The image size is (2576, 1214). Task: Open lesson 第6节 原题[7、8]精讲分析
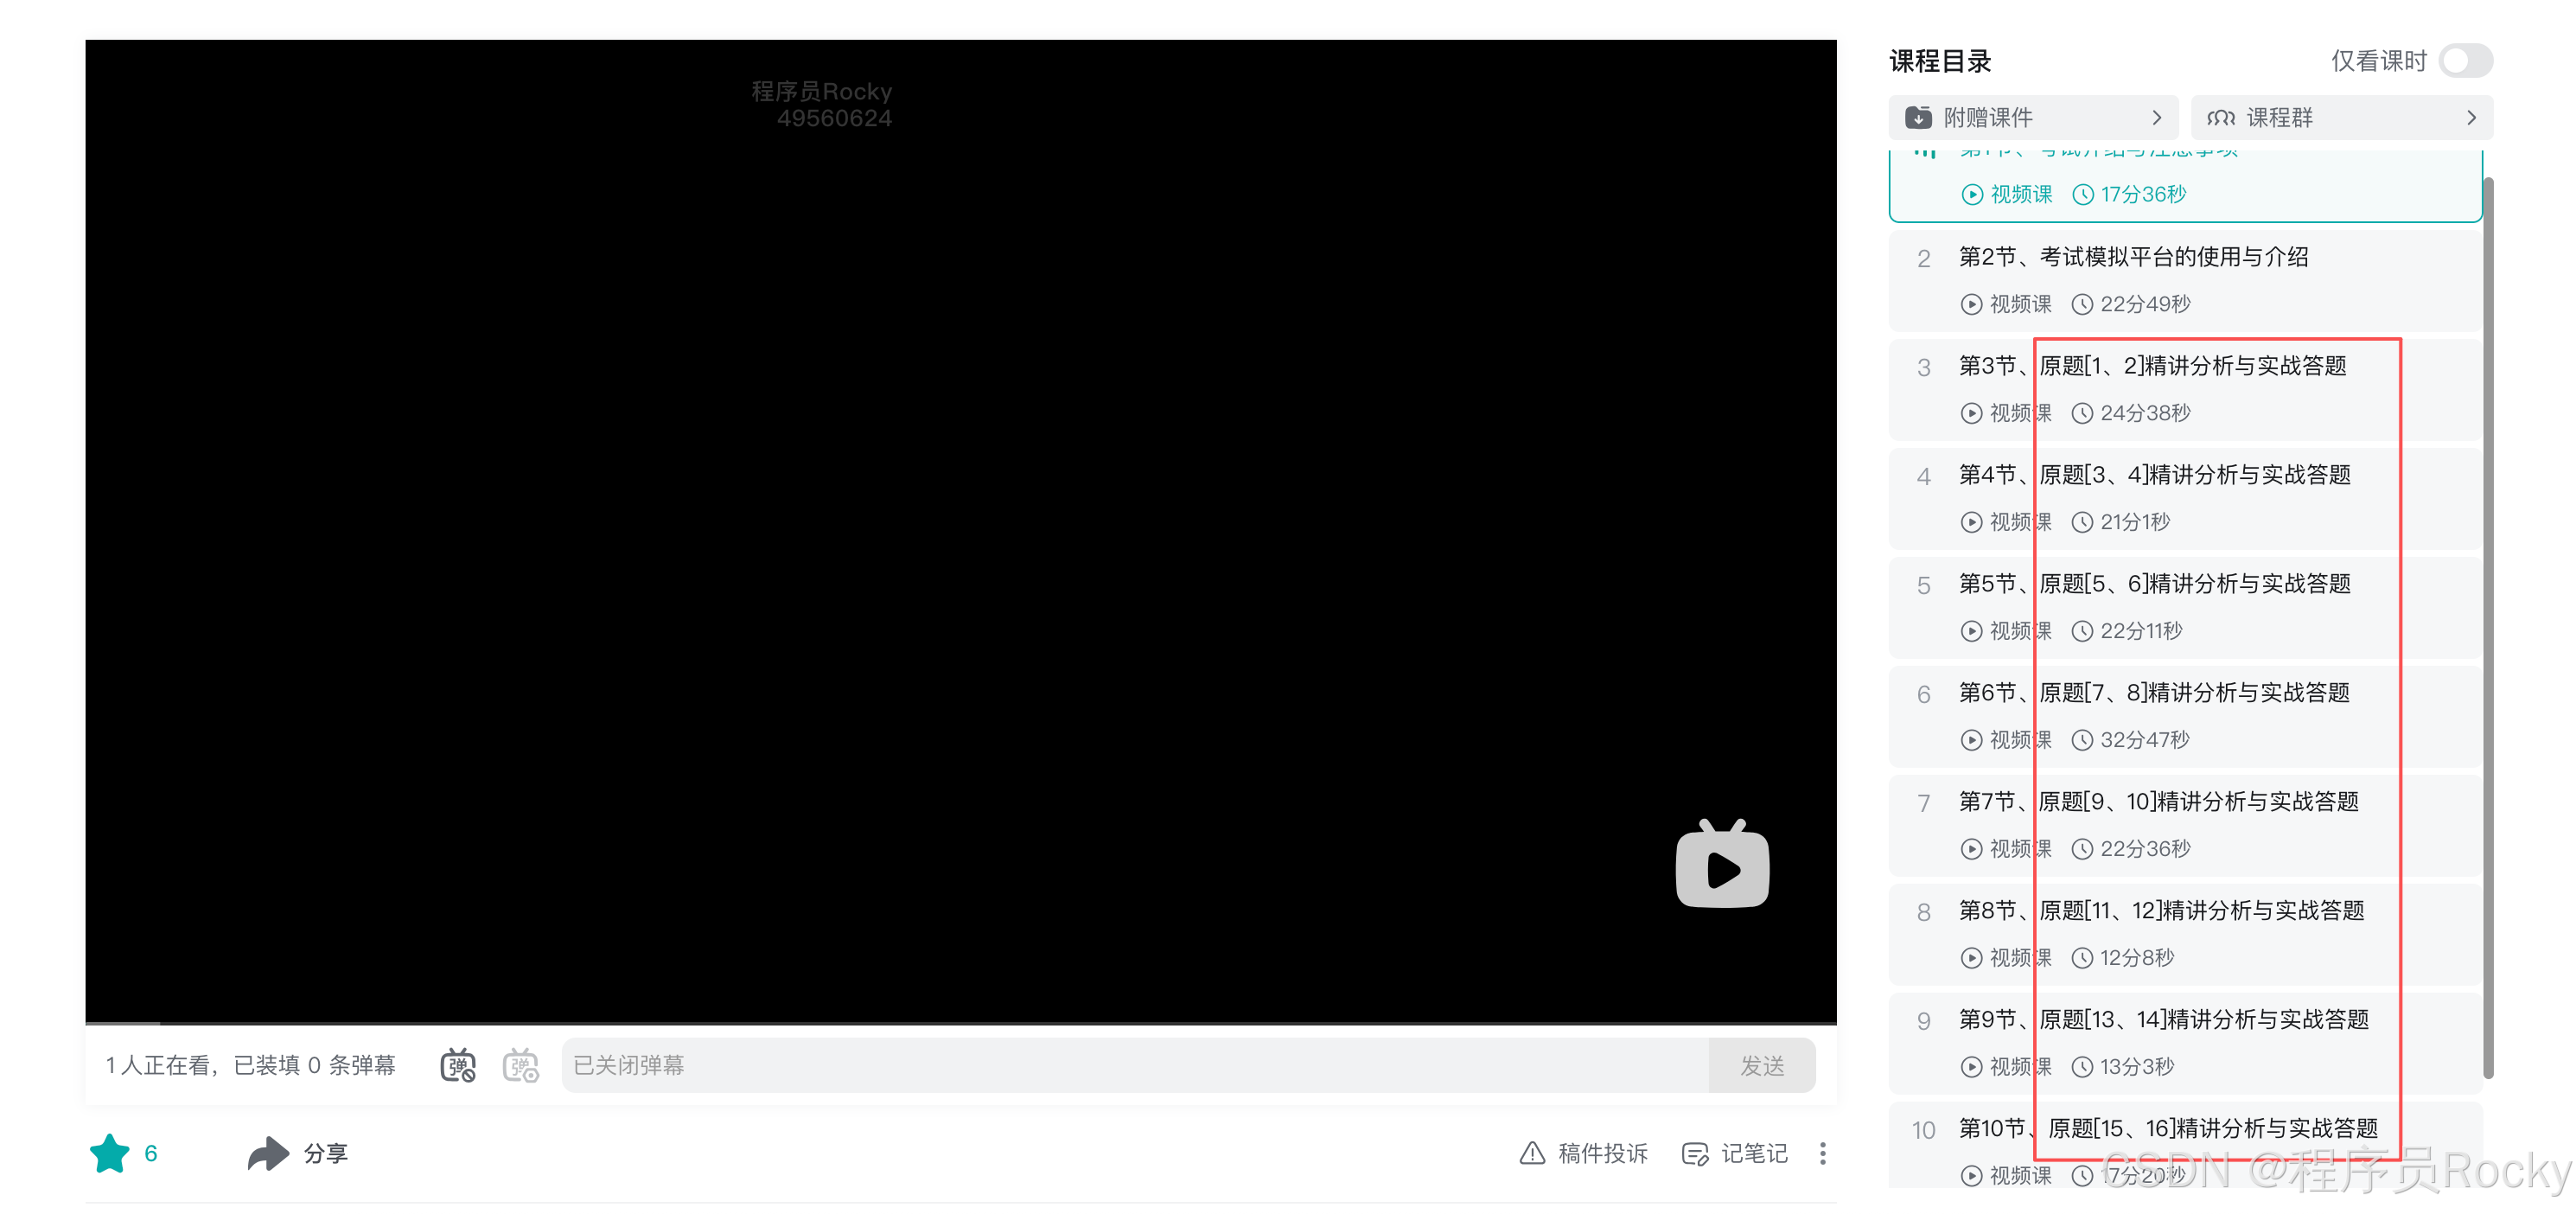[x=2153, y=692]
